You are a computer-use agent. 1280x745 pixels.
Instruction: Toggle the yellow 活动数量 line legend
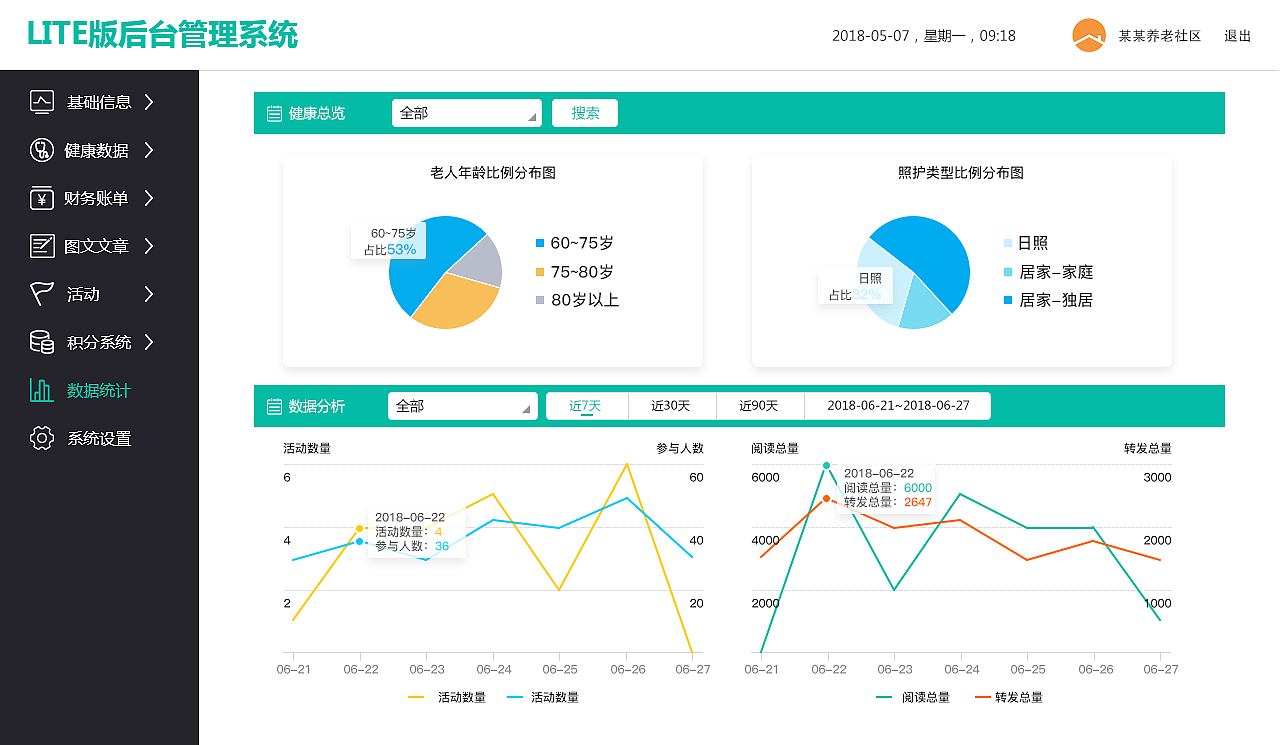pyautogui.click(x=447, y=697)
